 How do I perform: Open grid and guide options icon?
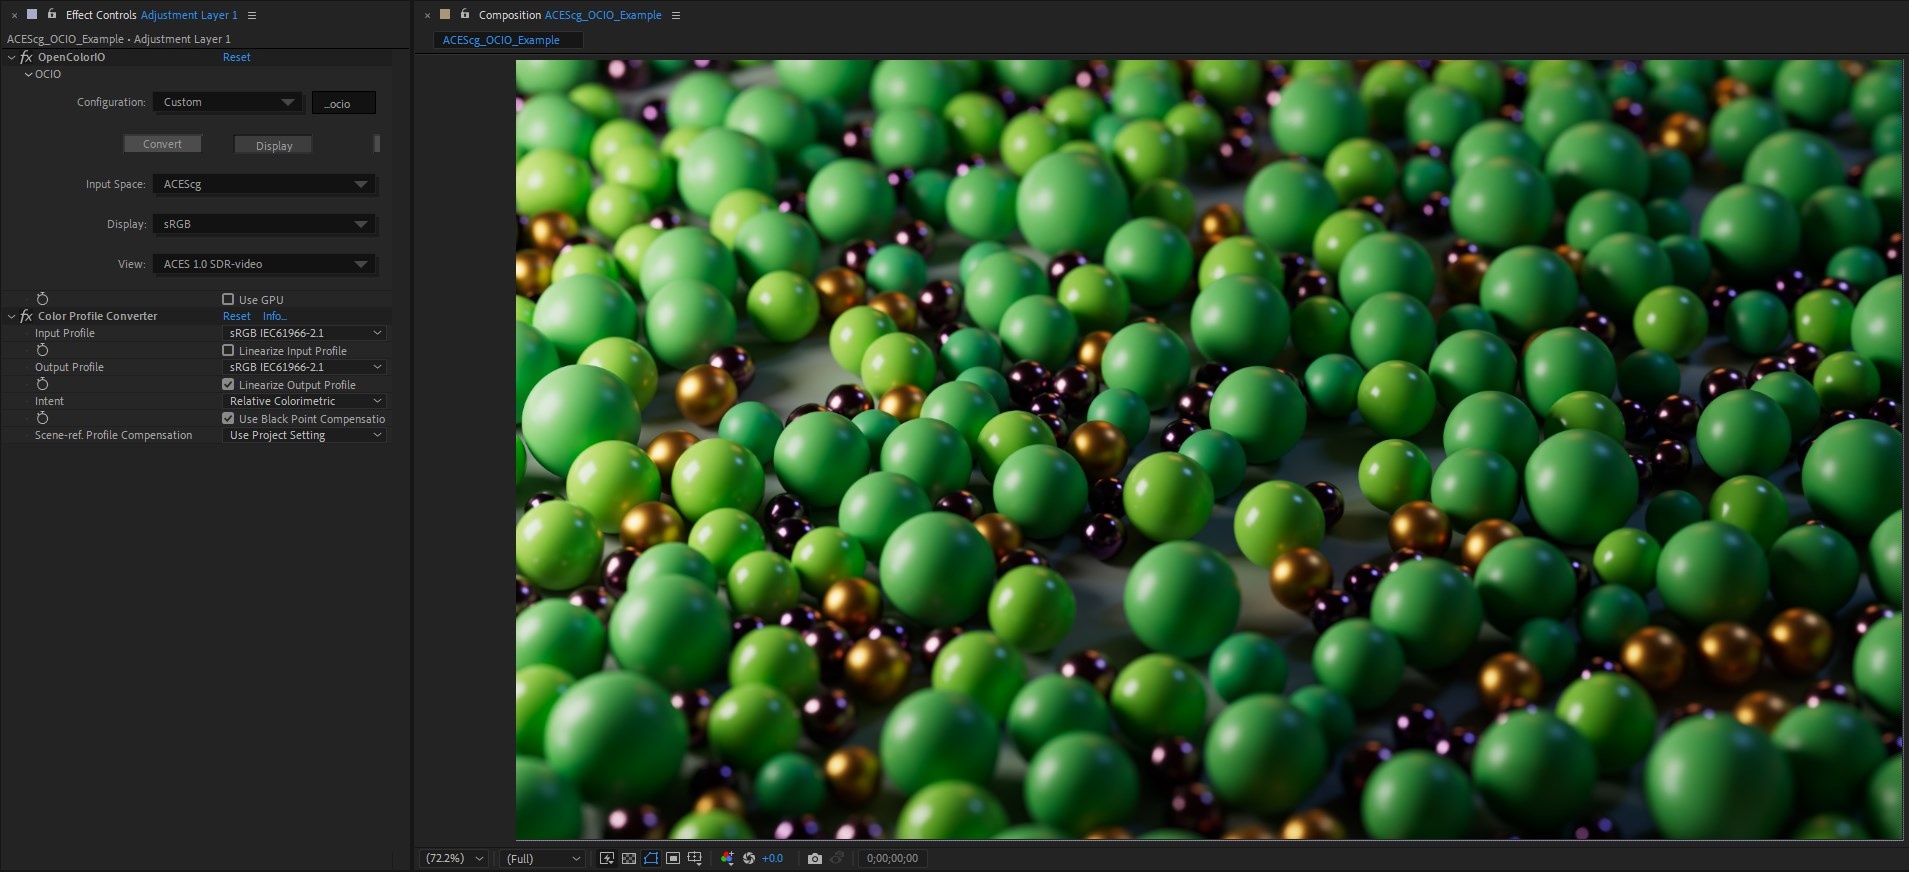pyautogui.click(x=695, y=858)
